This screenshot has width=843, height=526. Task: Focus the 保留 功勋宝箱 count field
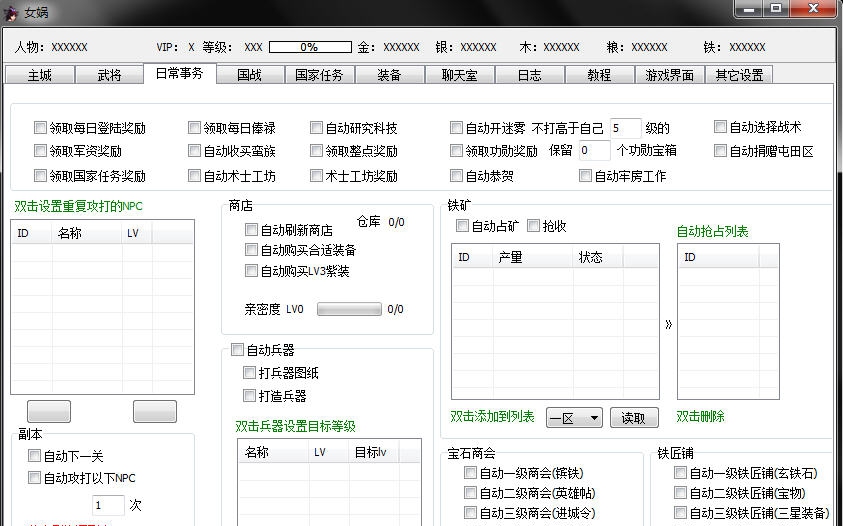click(x=594, y=151)
